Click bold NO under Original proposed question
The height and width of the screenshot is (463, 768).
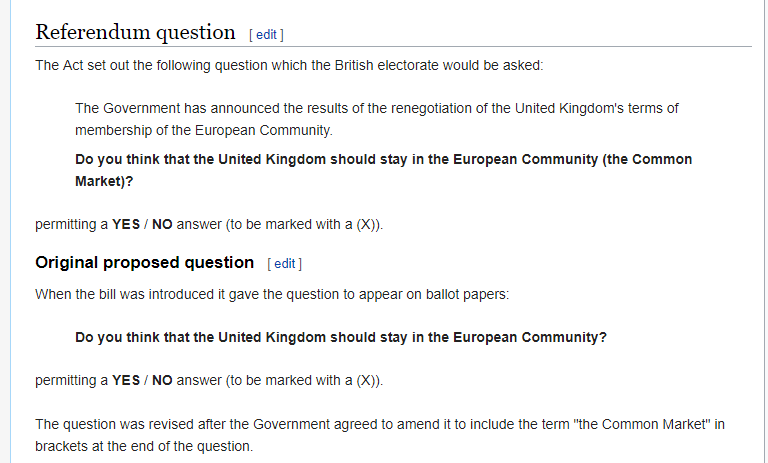(162, 381)
